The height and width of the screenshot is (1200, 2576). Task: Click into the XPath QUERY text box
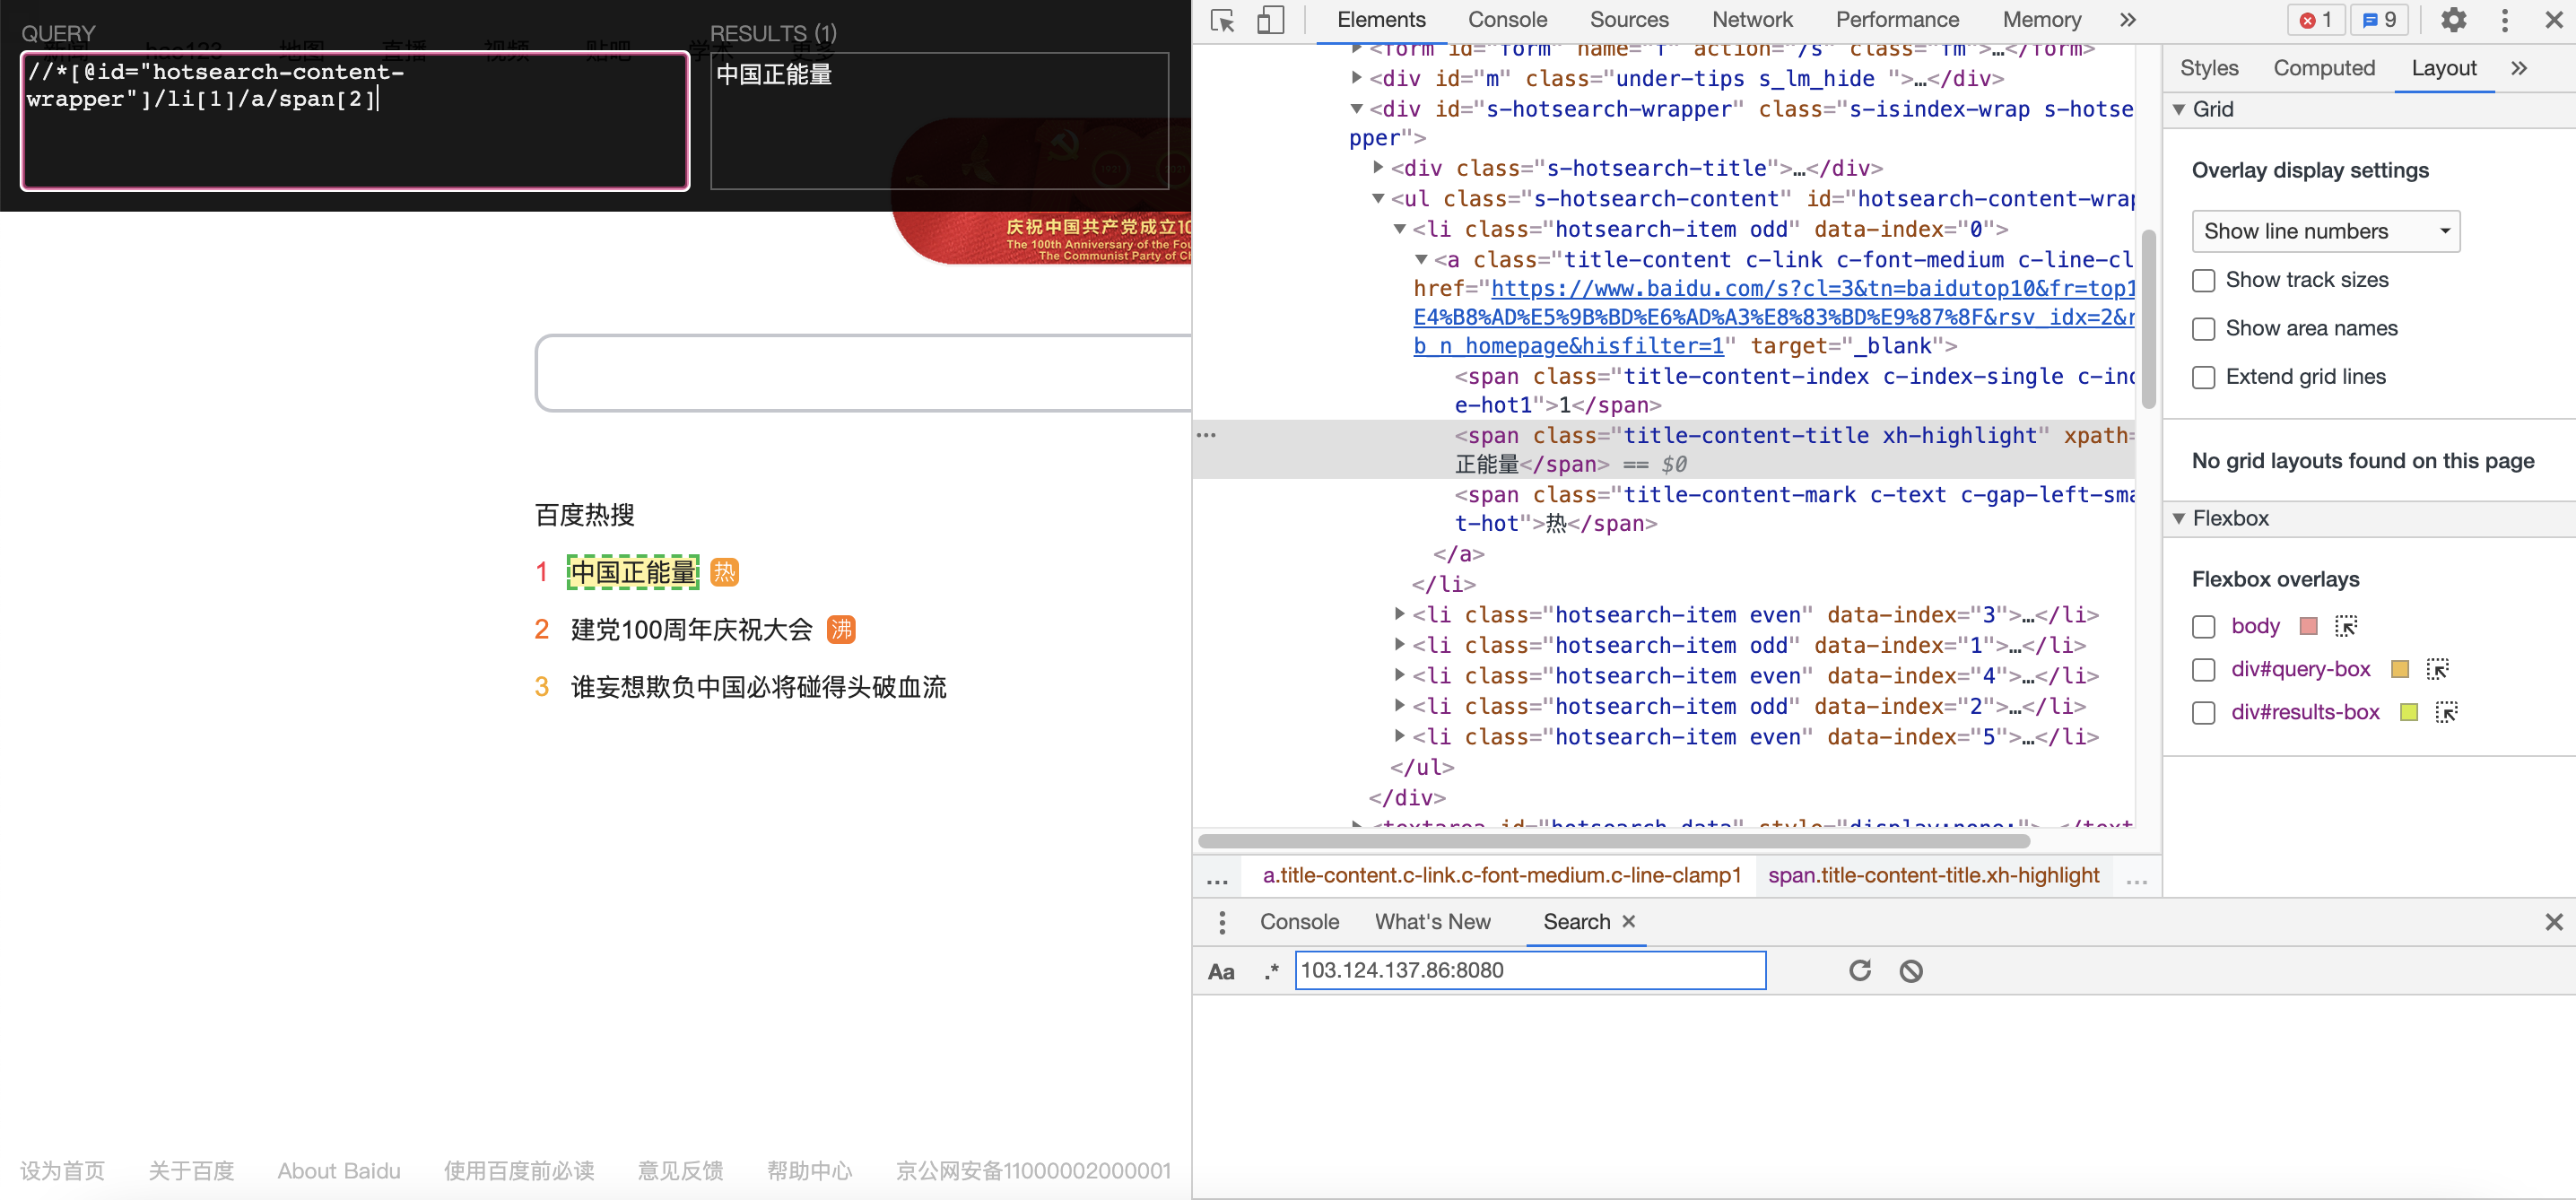(355, 121)
